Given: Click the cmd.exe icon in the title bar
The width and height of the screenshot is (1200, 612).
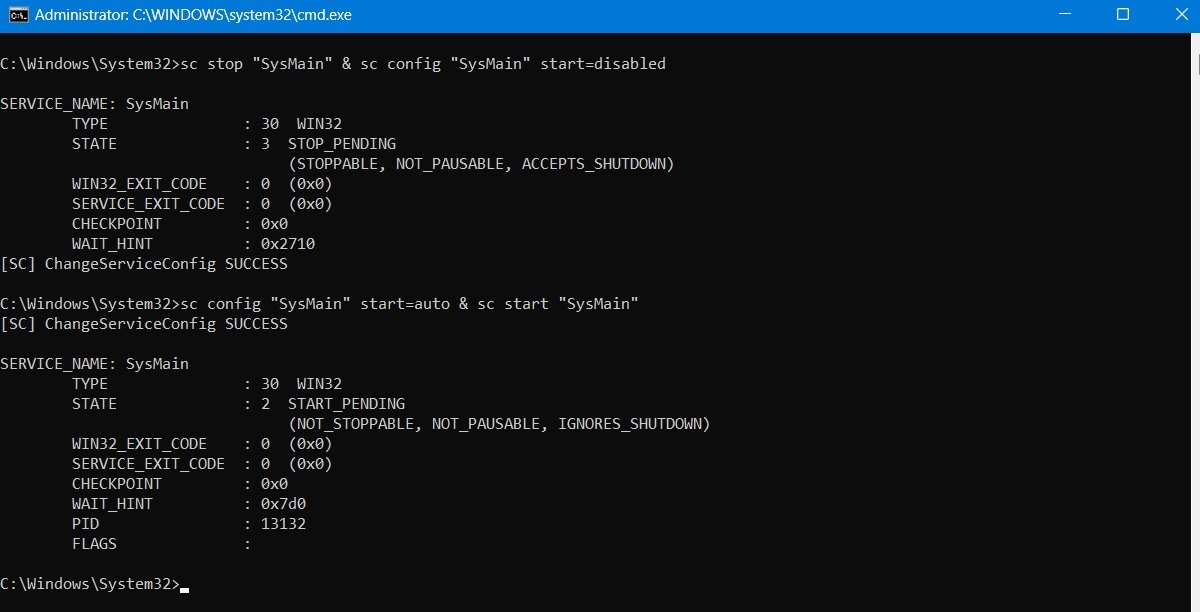Looking at the screenshot, I should click(x=17, y=15).
